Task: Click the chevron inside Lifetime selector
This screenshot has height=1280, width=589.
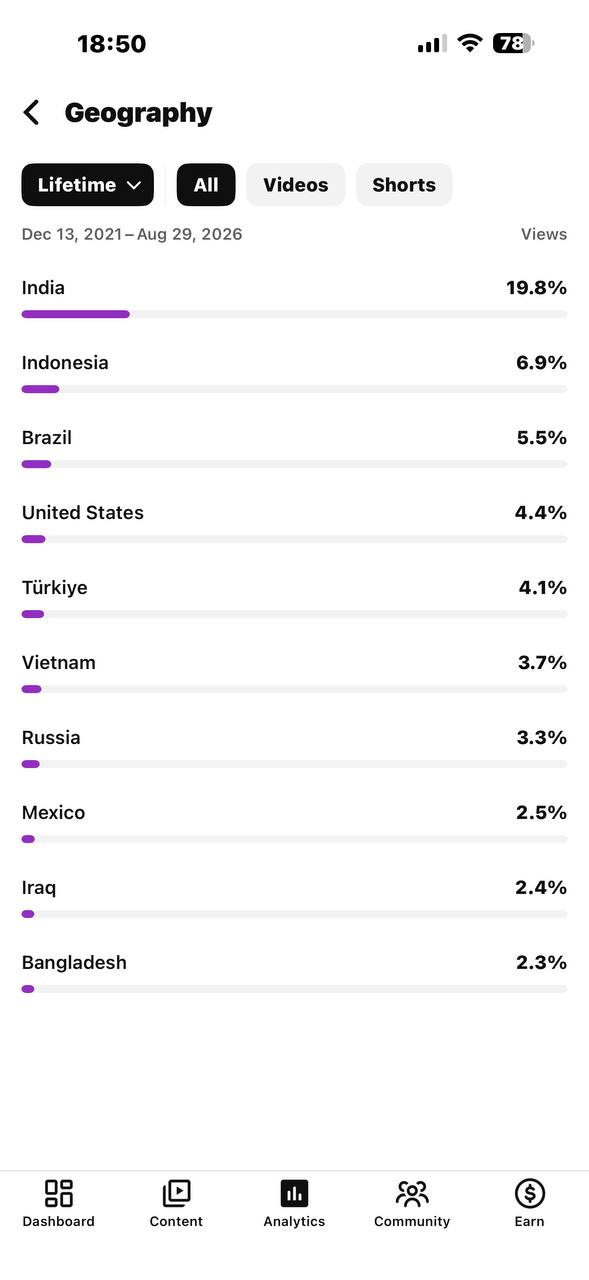Action: [134, 185]
